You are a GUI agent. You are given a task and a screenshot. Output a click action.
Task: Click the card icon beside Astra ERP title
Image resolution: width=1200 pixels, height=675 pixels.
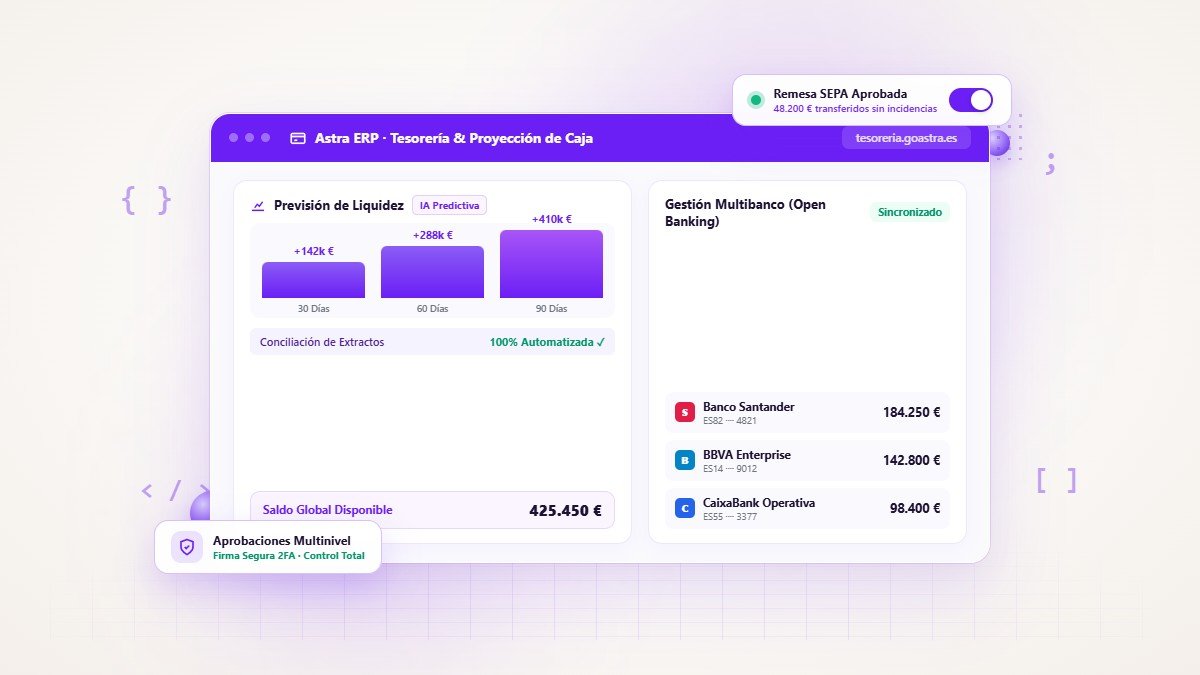298,138
